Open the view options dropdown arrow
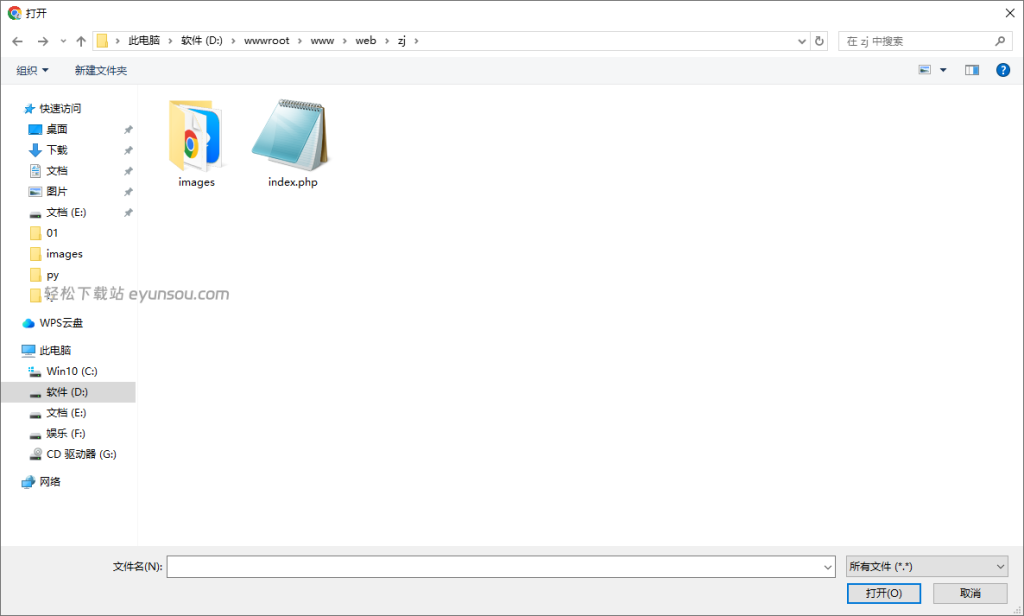 (x=943, y=70)
